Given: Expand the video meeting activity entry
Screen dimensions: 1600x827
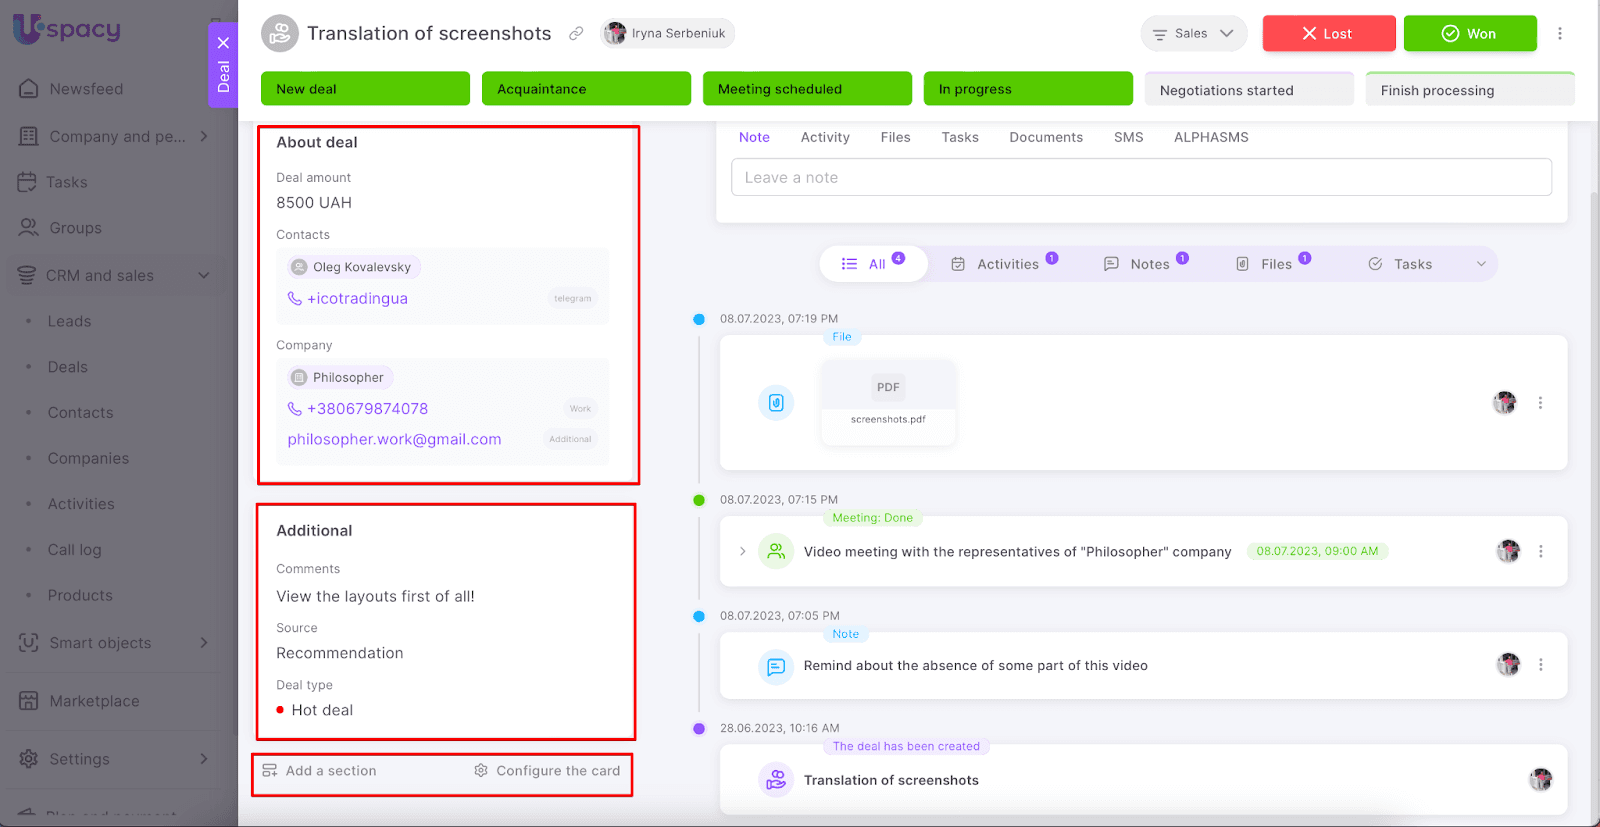Looking at the screenshot, I should pos(742,552).
